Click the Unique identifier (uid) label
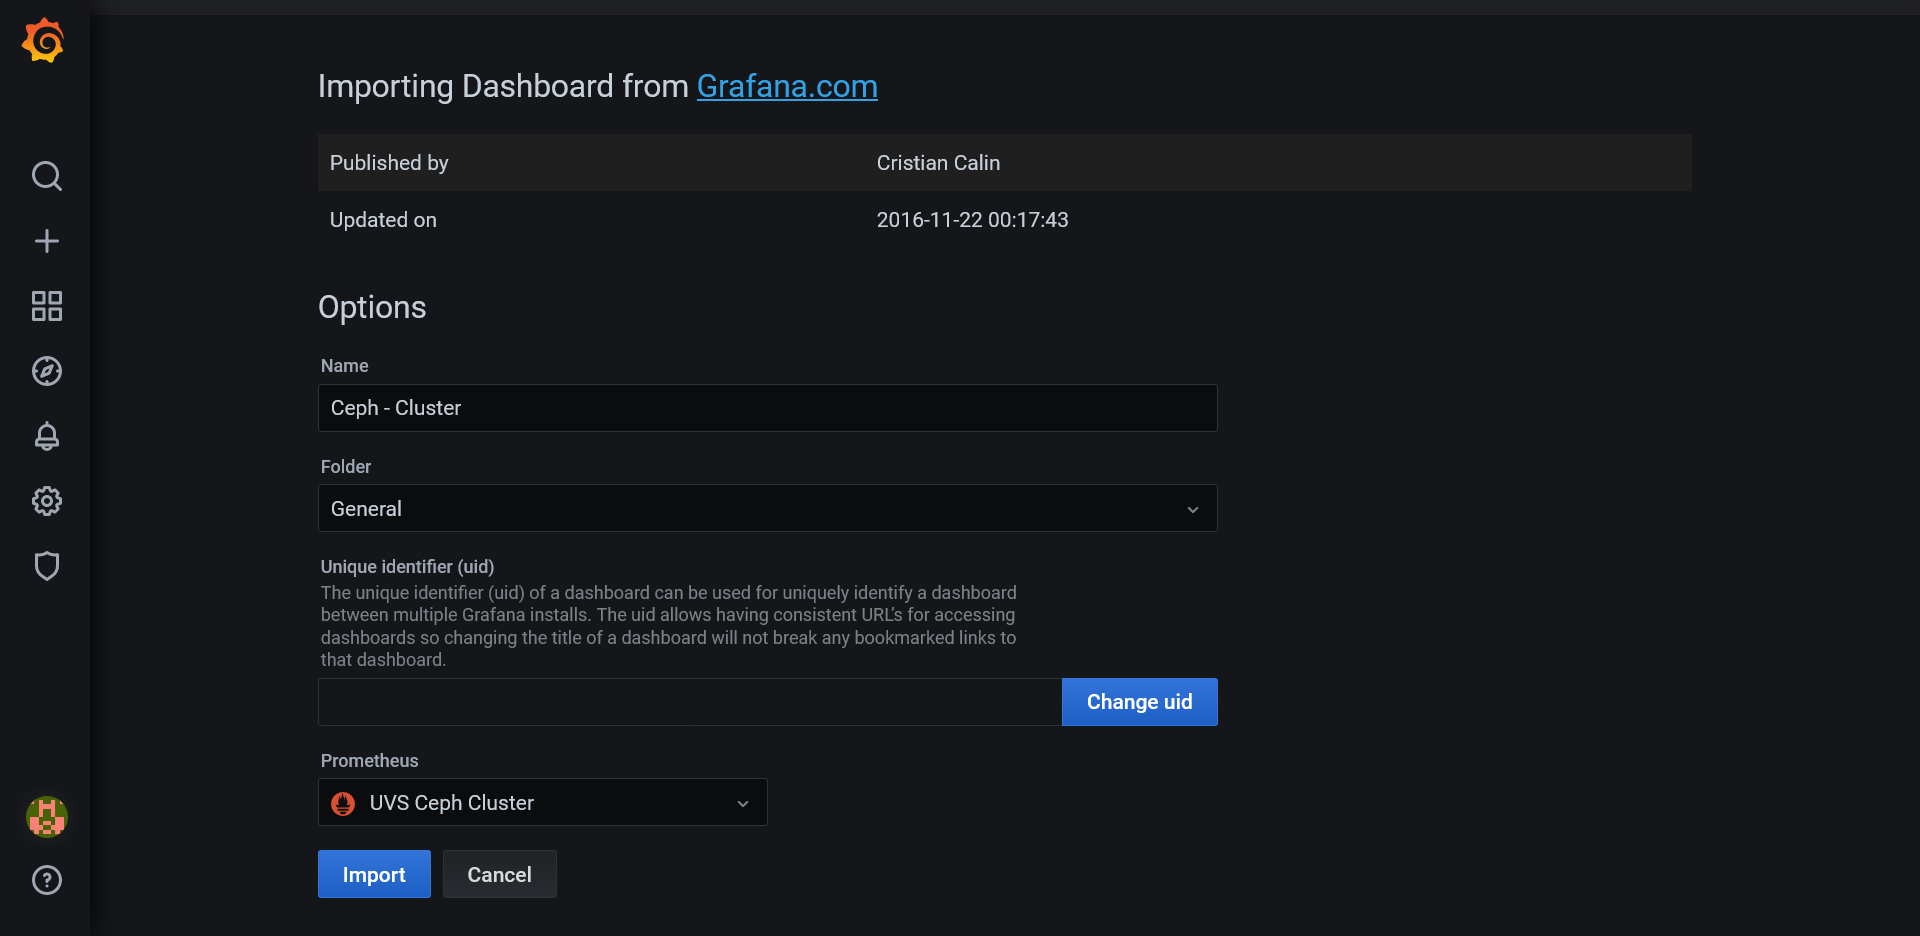1920x936 pixels. tap(407, 567)
